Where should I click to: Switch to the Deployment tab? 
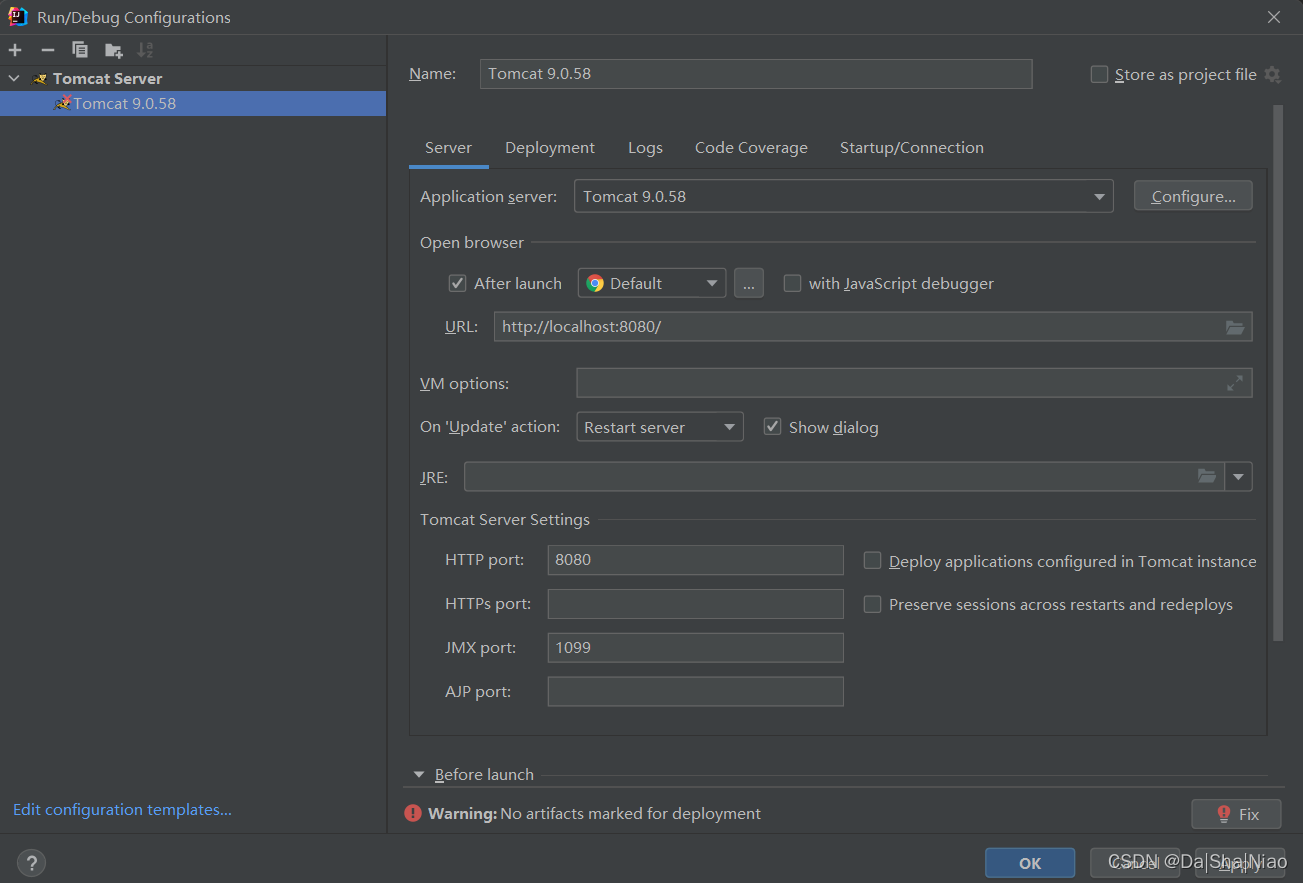[550, 148]
